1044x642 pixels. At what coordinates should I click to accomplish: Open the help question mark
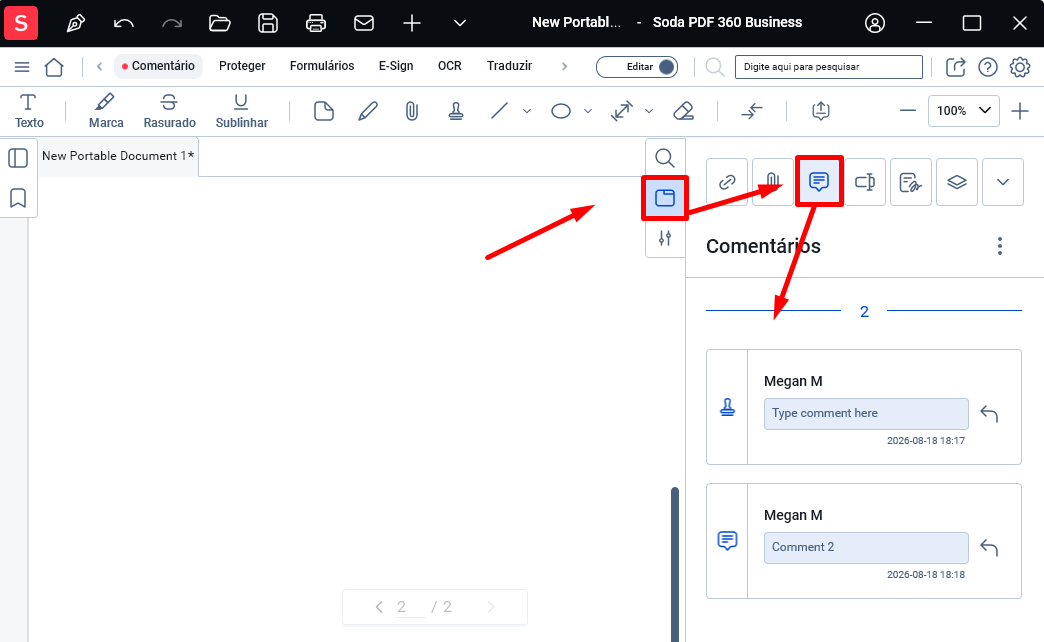click(x=987, y=67)
